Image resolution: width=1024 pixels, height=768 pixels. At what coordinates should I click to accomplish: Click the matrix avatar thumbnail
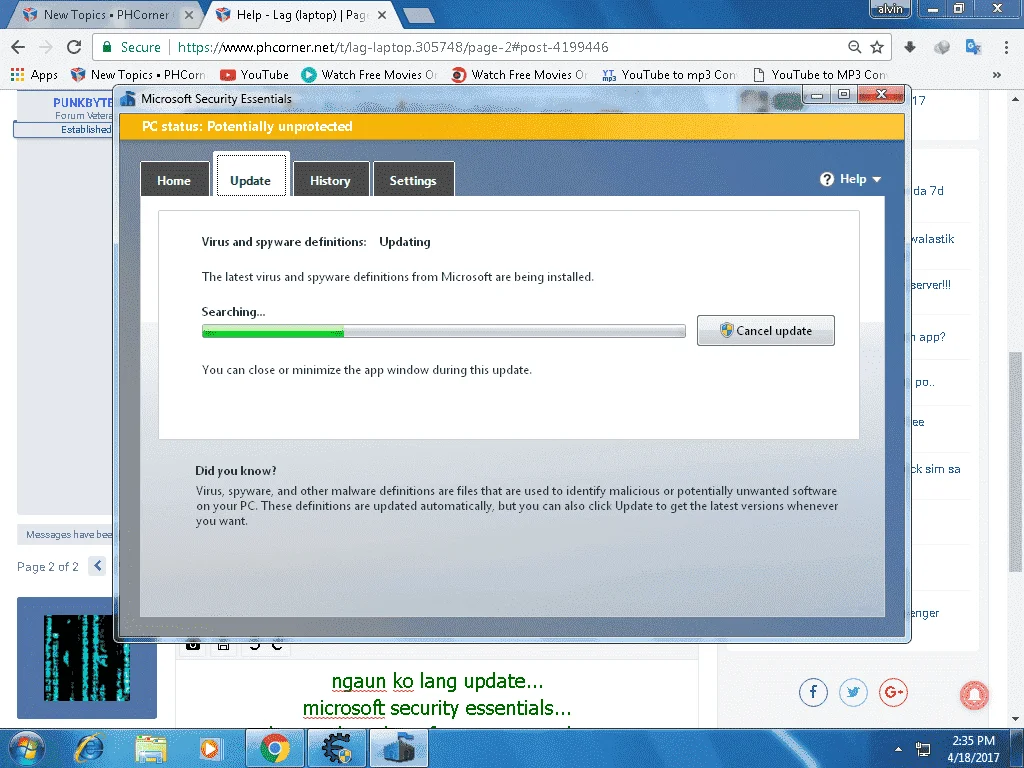(87, 658)
